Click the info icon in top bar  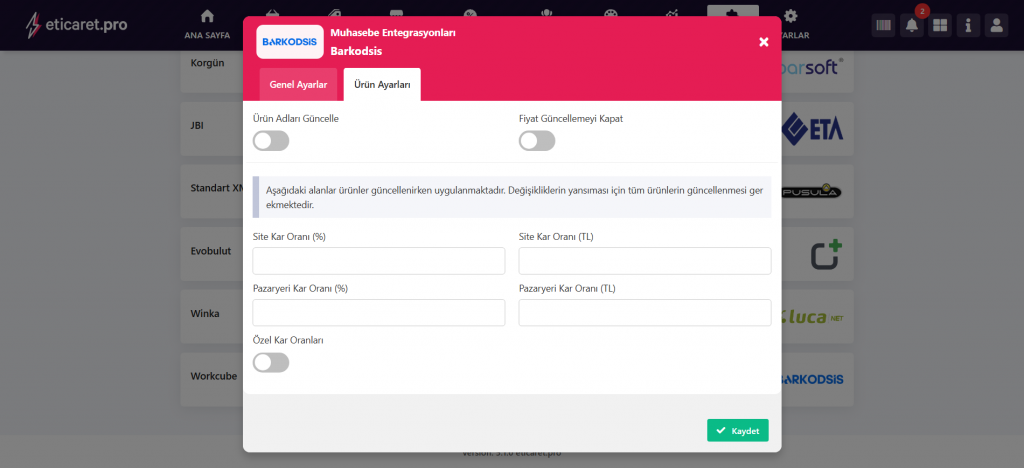tap(967, 26)
